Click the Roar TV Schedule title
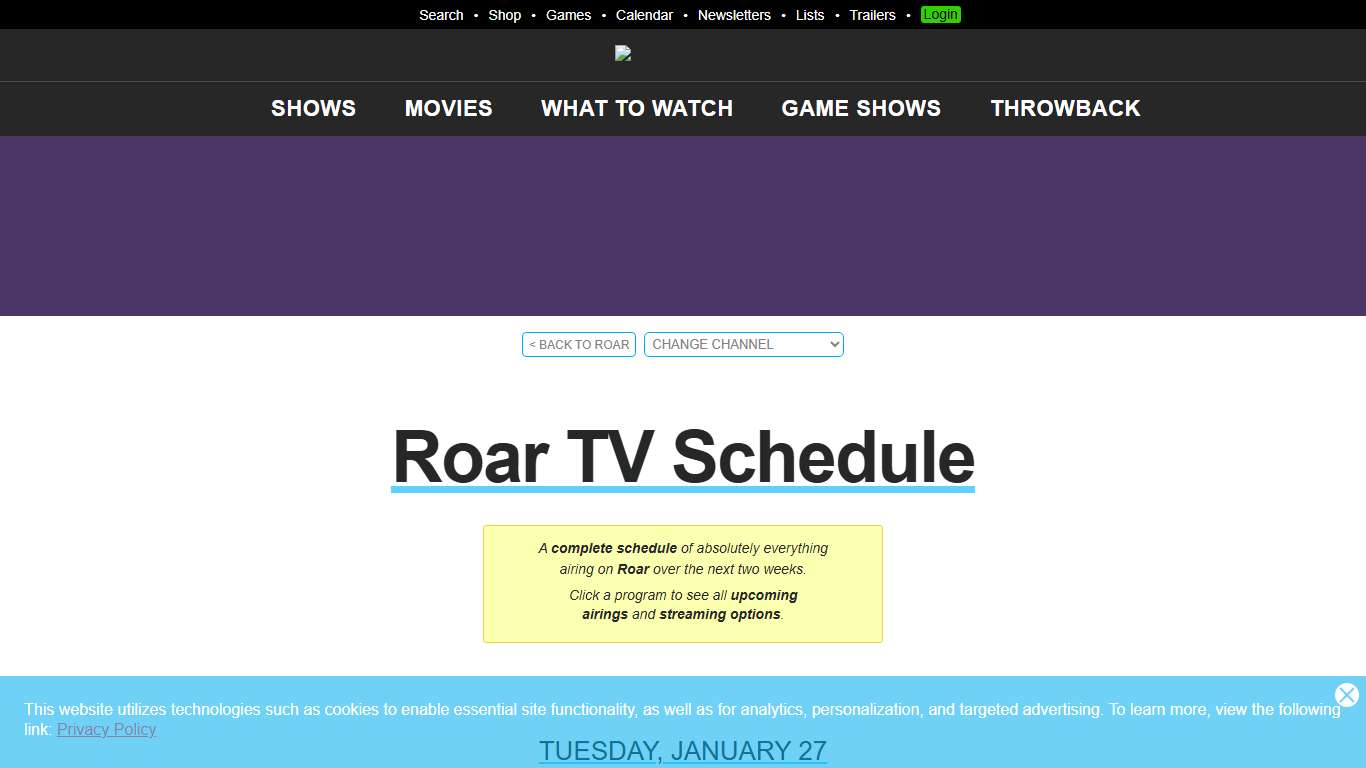 click(x=683, y=457)
